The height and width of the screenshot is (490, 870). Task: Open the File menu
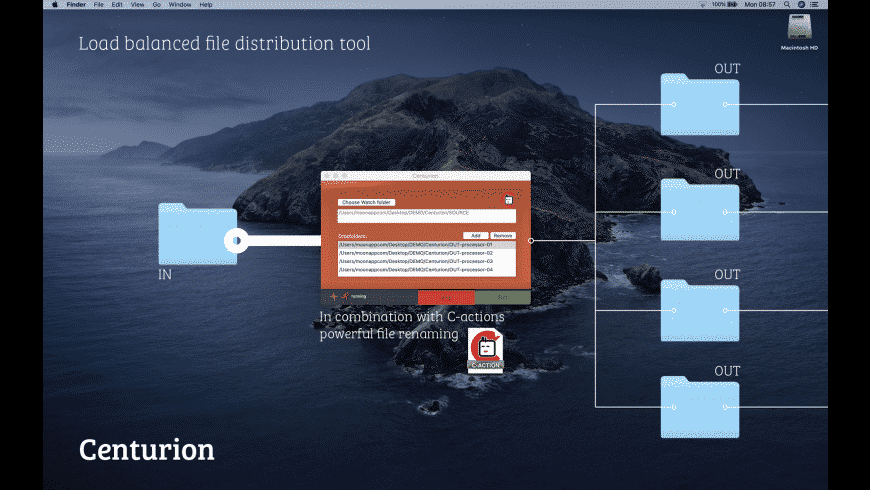(x=99, y=4)
